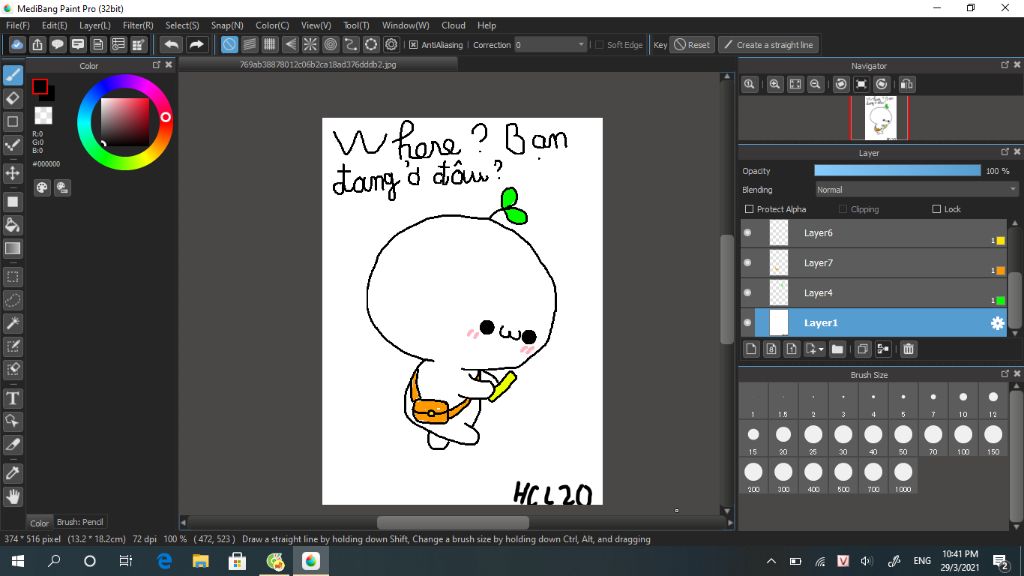Zoom in within the Navigator
The width and height of the screenshot is (1024, 576).
click(x=775, y=84)
